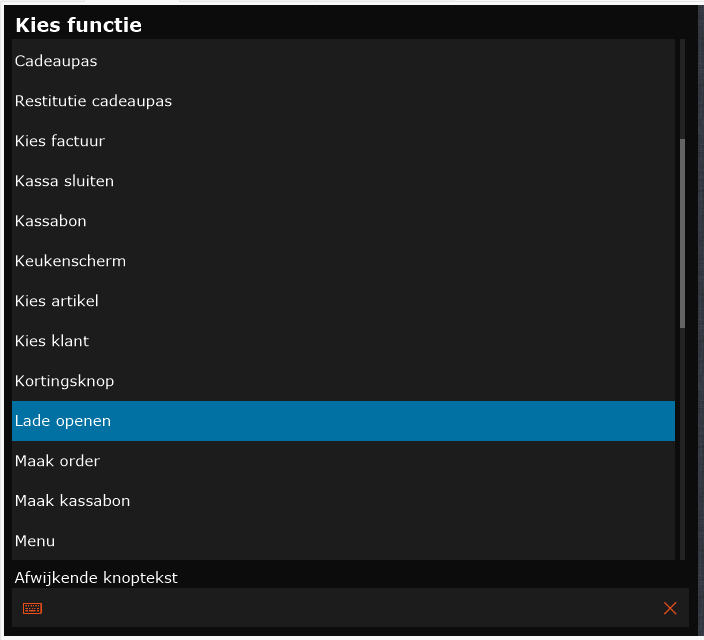Pick the Menu function entry
The width and height of the screenshot is (704, 640).
click(x=343, y=541)
